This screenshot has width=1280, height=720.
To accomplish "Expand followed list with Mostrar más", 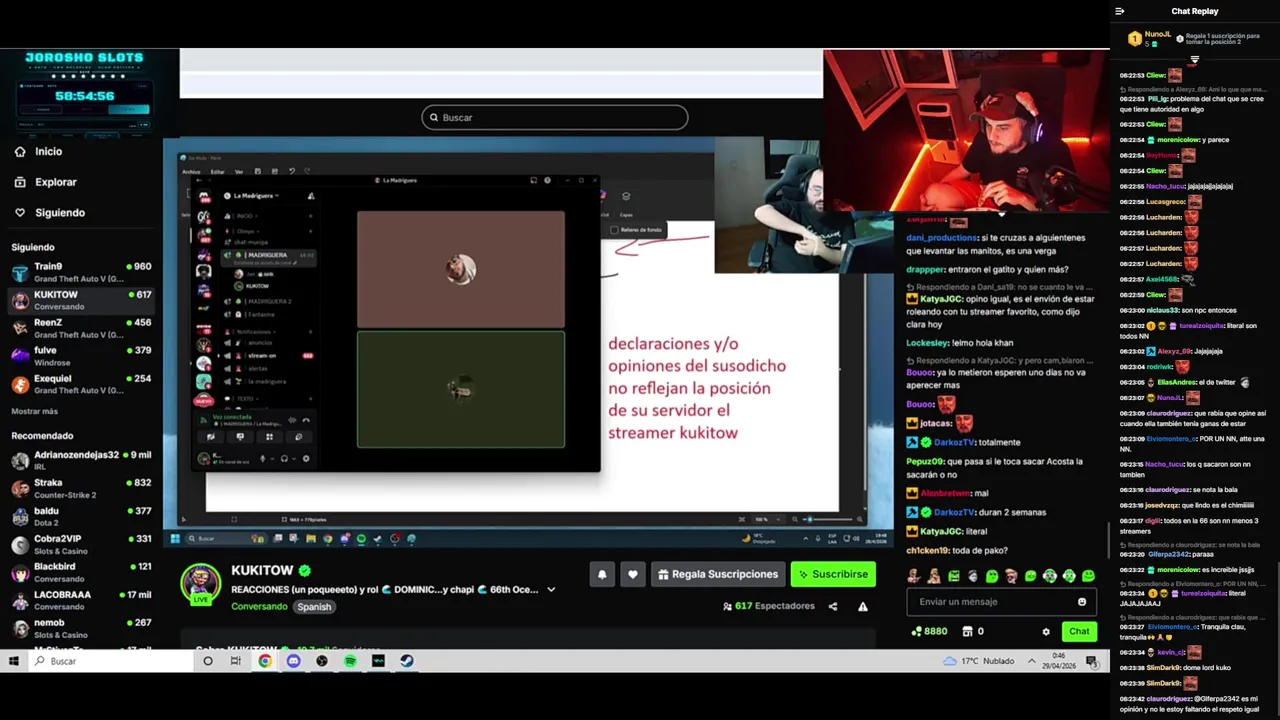I will 35,411.
